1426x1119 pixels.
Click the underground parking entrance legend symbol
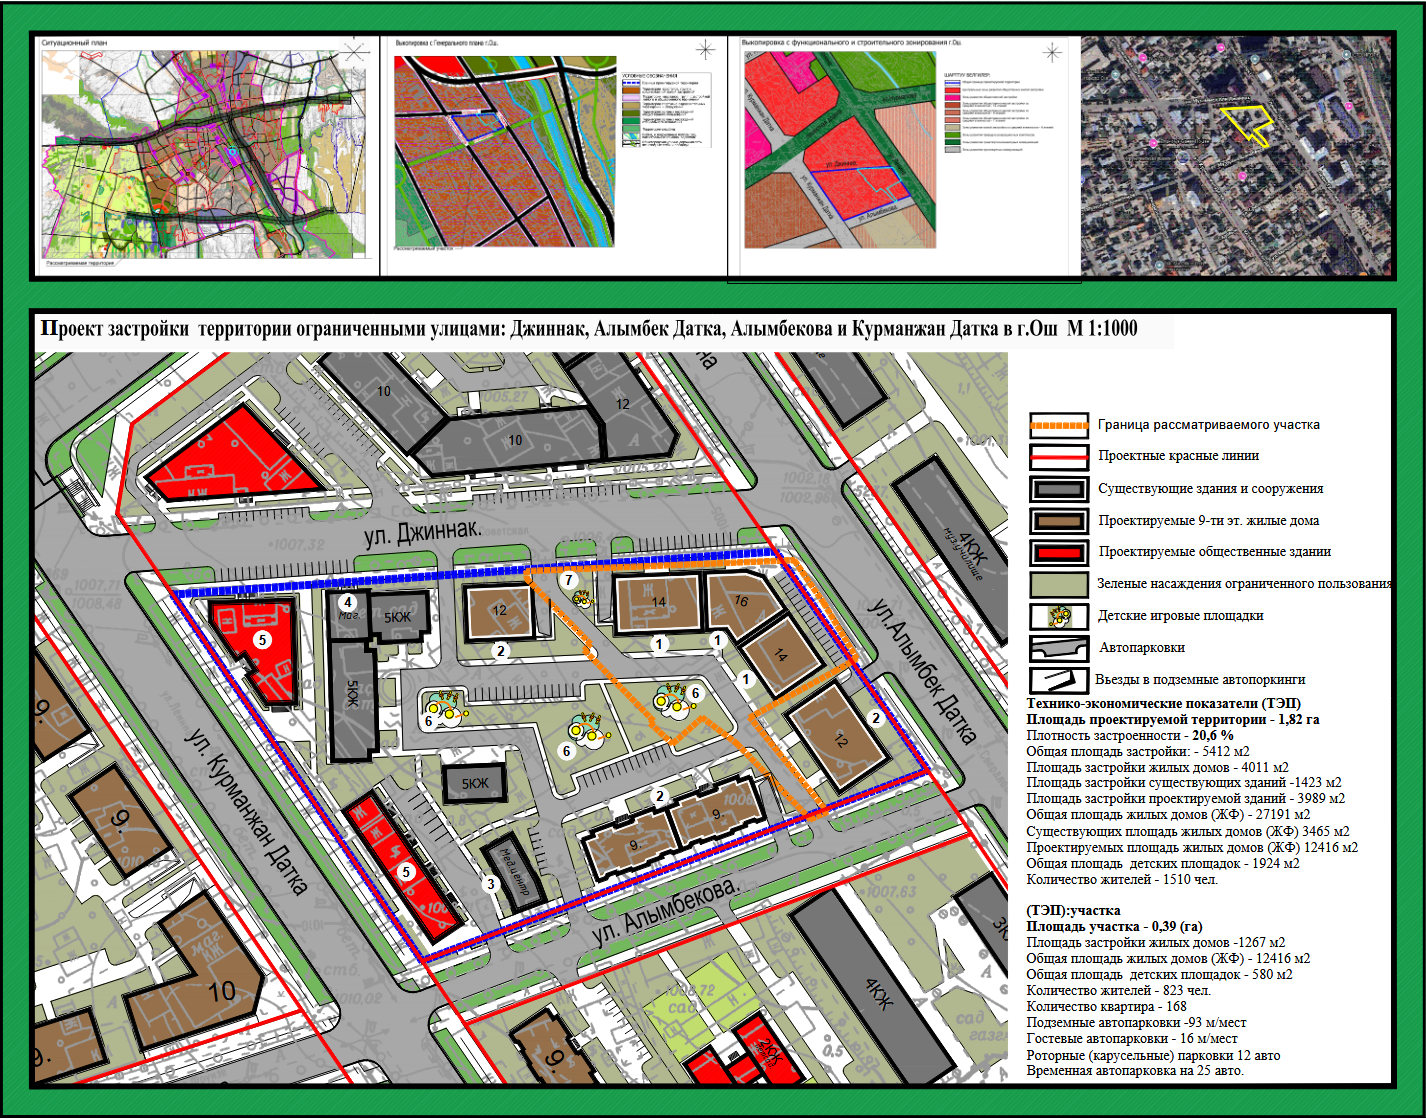(x=1058, y=680)
